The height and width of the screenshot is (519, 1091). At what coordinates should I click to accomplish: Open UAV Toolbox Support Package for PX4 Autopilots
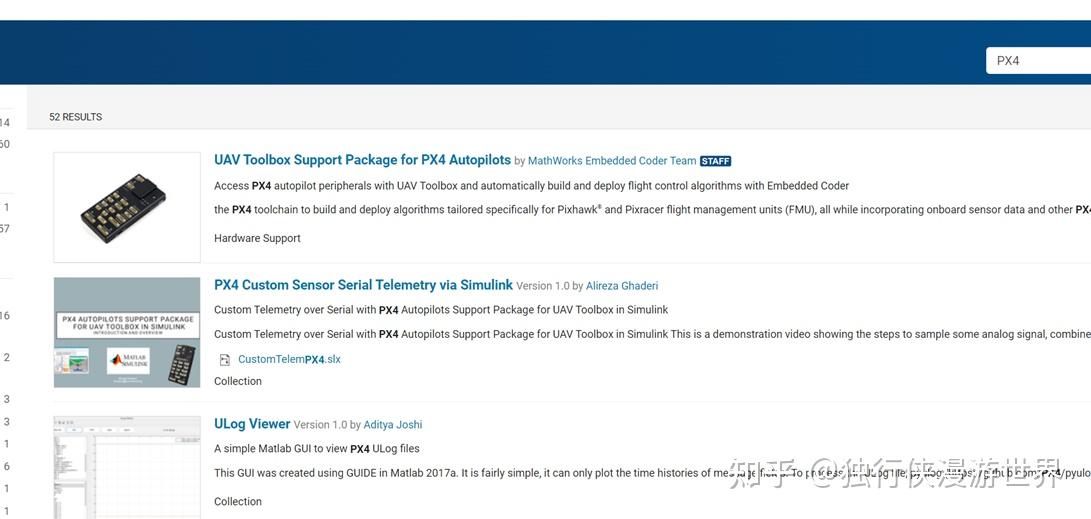click(362, 160)
